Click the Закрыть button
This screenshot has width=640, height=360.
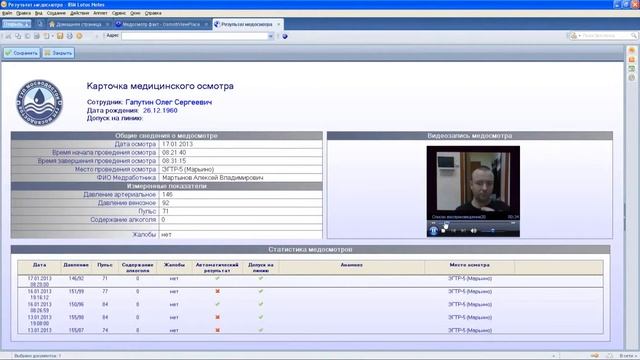coord(58,53)
